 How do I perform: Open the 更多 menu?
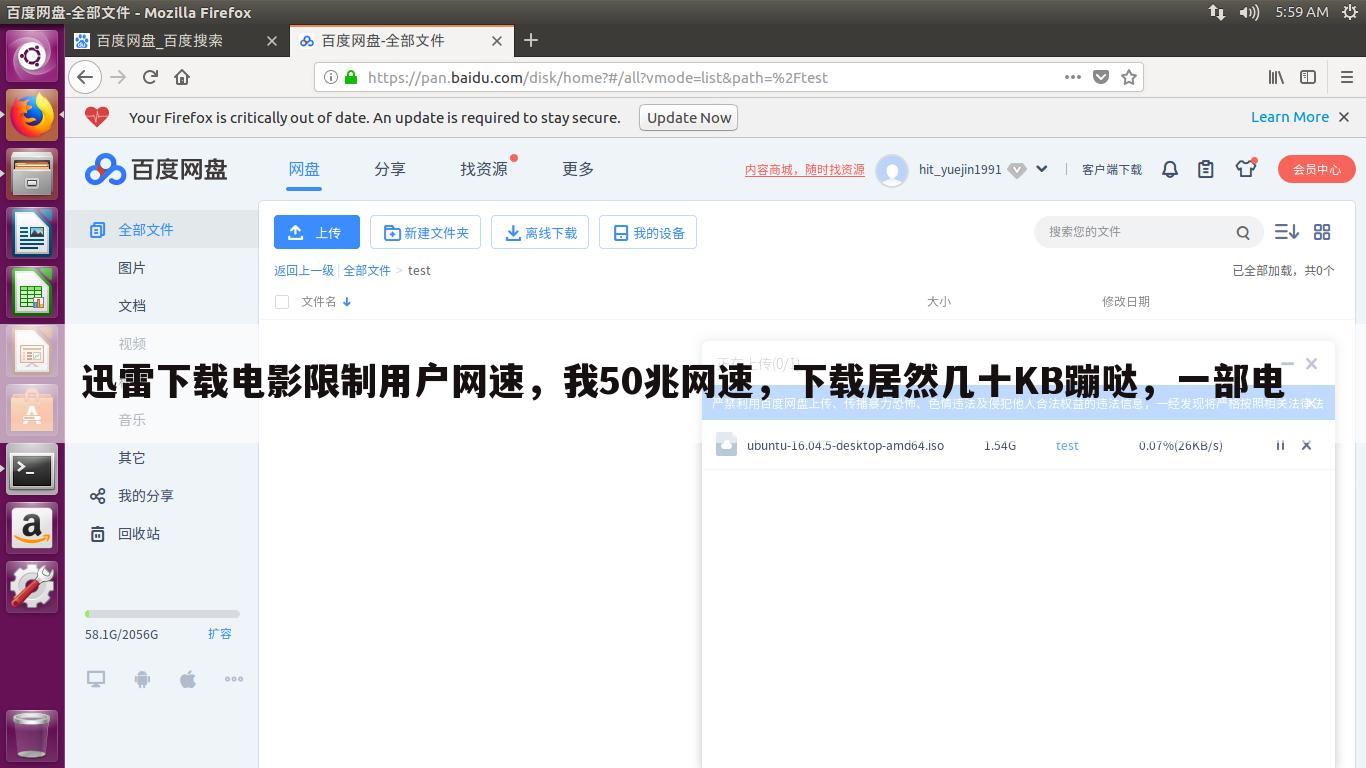578,169
